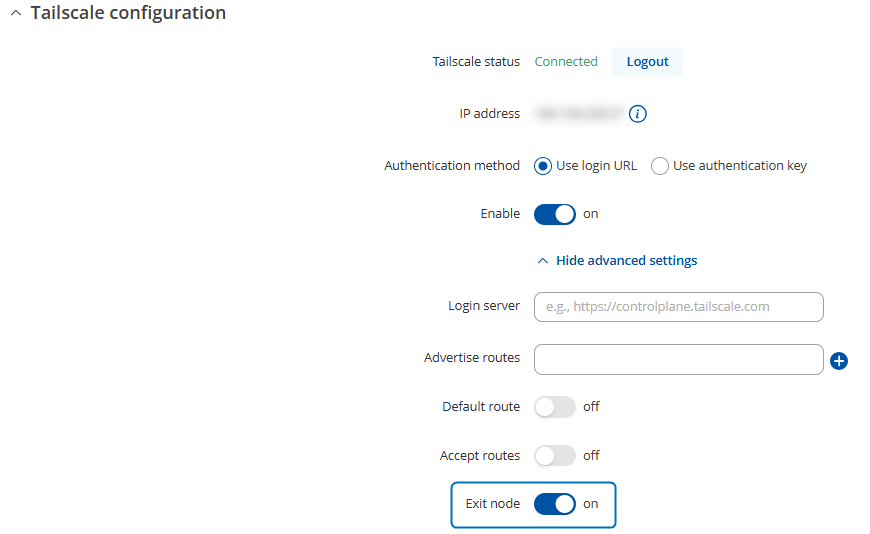The width and height of the screenshot is (870, 534).
Task: Click the Authentication method label
Action: pos(452,165)
